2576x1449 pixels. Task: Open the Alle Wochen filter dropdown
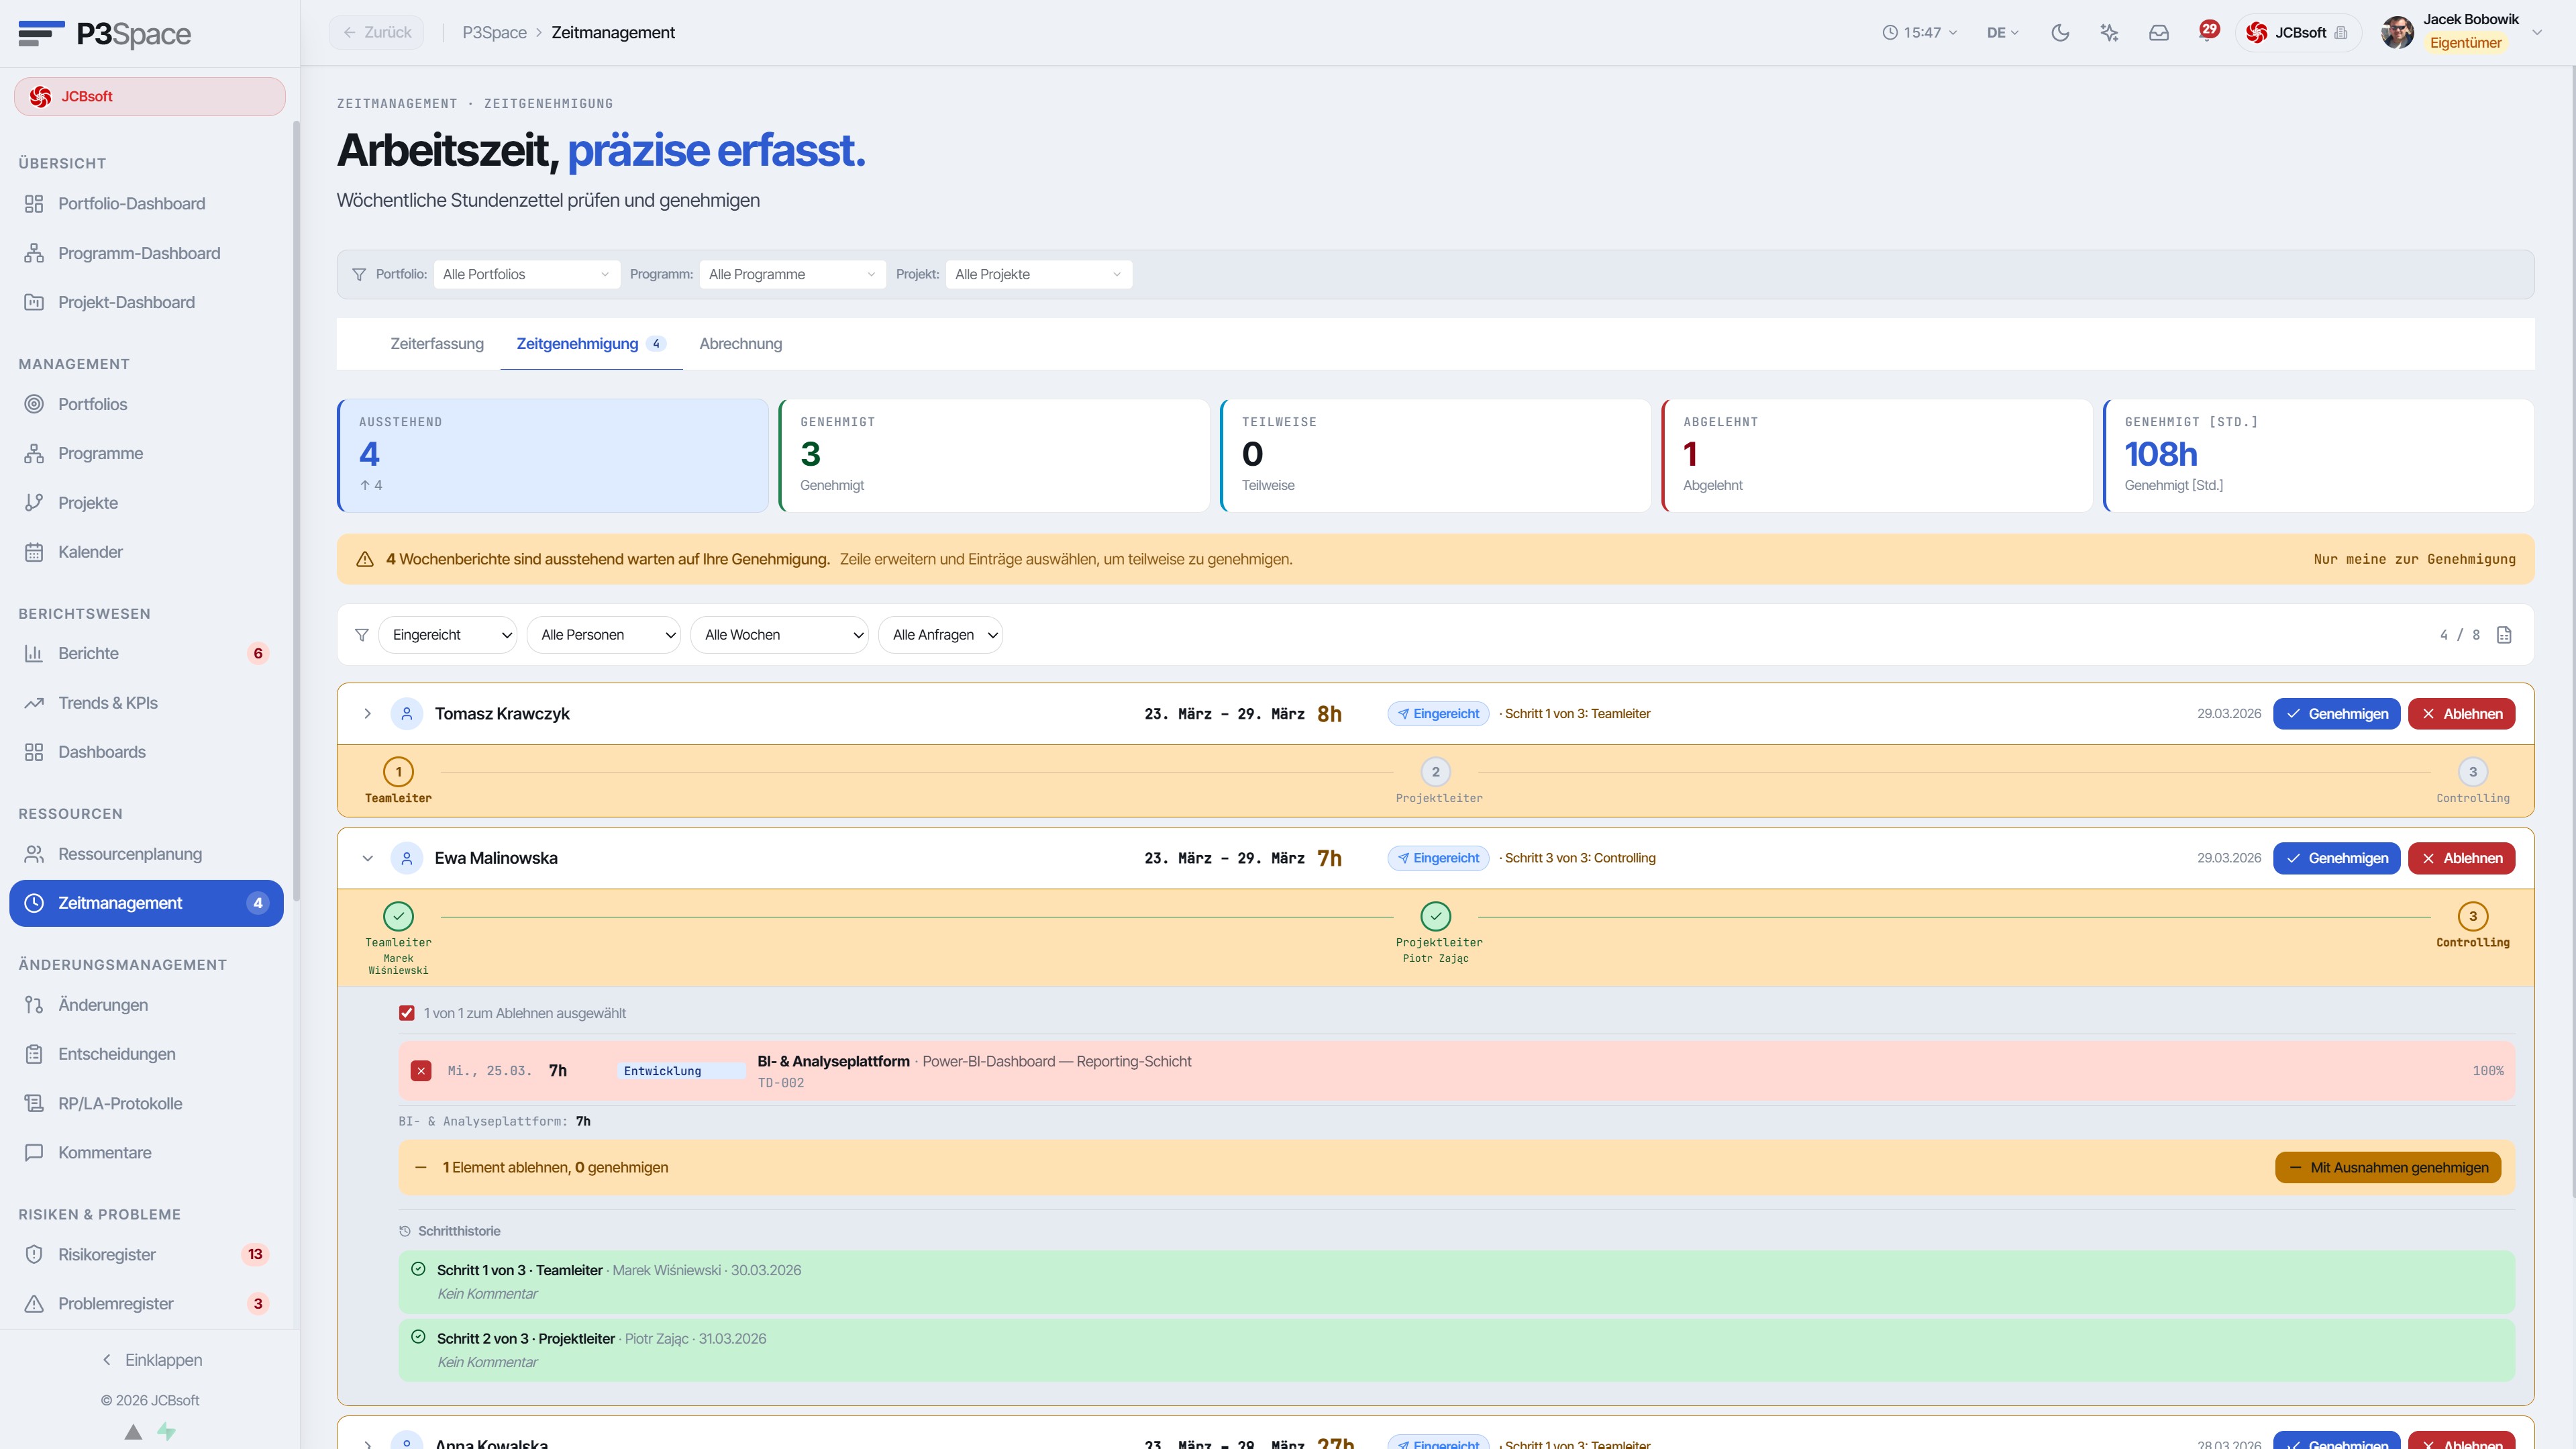779,635
